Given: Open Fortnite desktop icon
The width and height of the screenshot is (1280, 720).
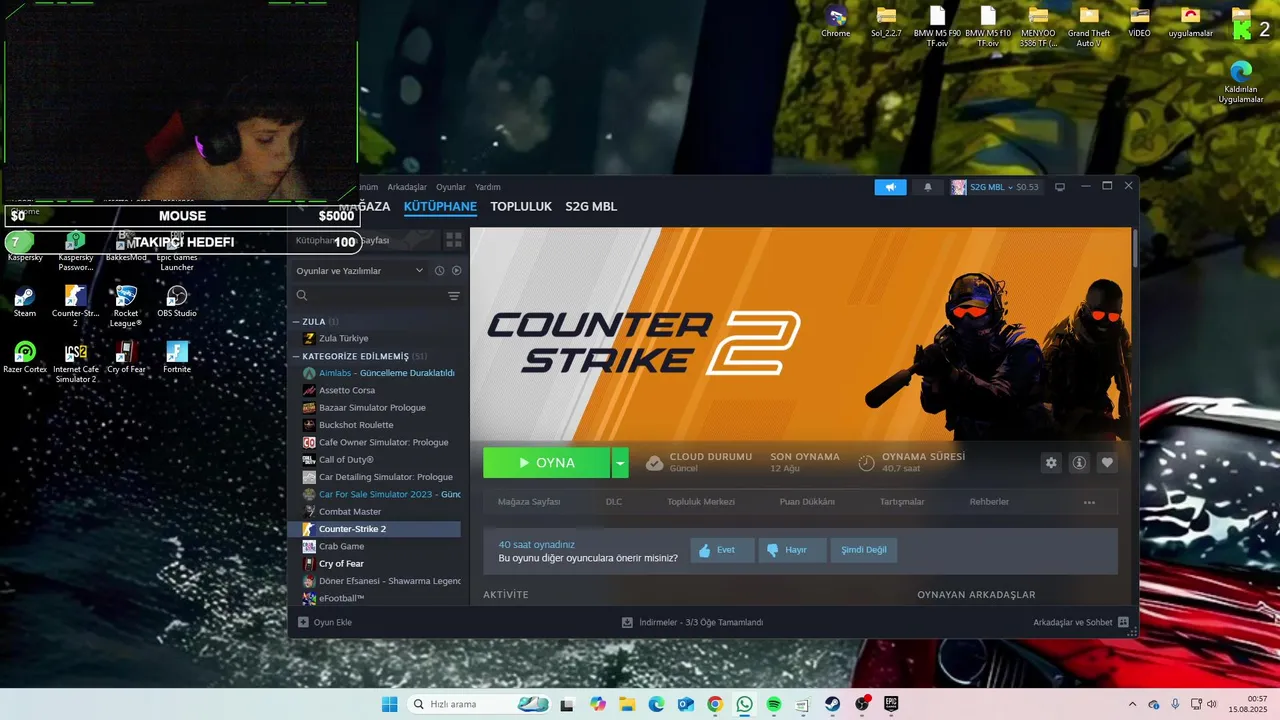Looking at the screenshot, I should pyautogui.click(x=177, y=358).
